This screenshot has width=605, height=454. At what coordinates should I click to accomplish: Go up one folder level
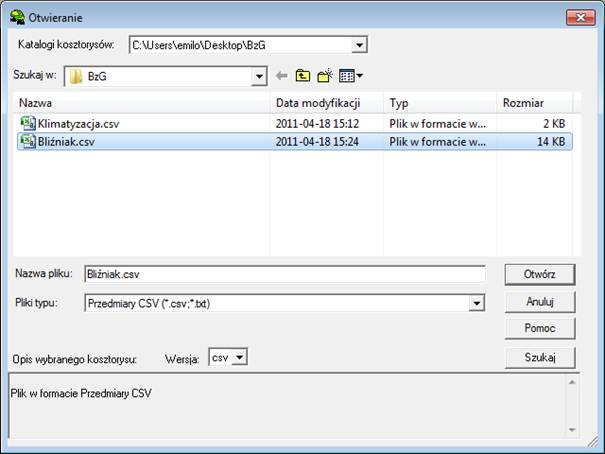point(303,76)
